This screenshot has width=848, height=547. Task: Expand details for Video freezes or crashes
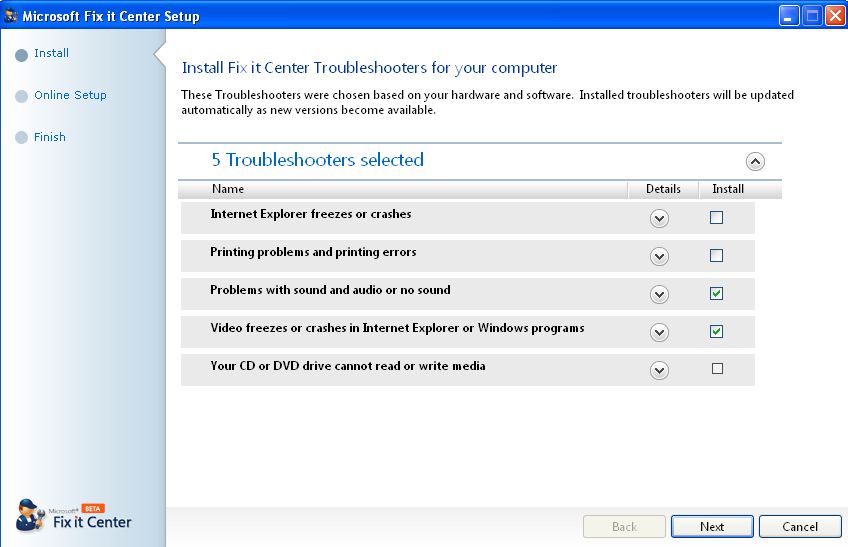coord(659,333)
